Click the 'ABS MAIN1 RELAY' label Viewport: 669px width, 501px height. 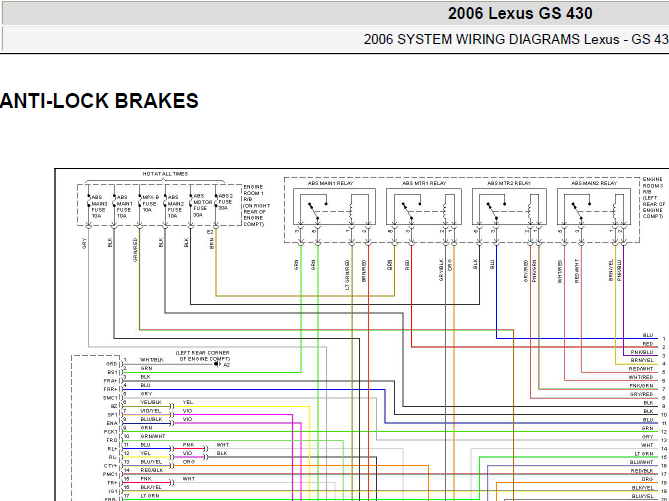coord(331,184)
